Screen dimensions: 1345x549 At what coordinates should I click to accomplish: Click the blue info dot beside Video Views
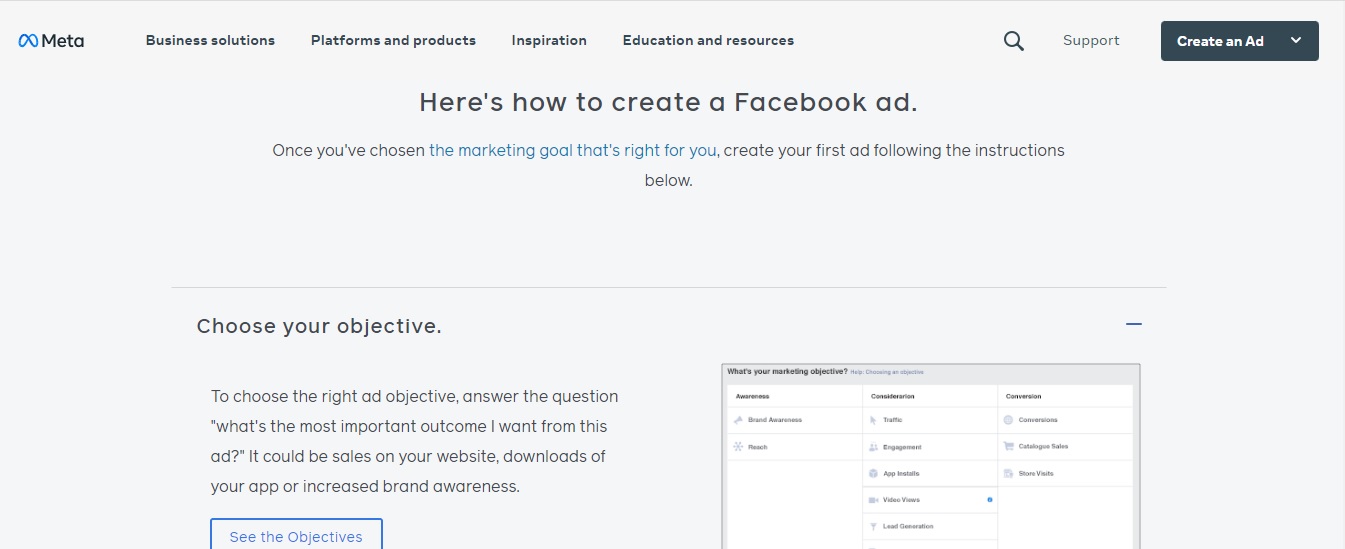pyautogui.click(x=990, y=499)
